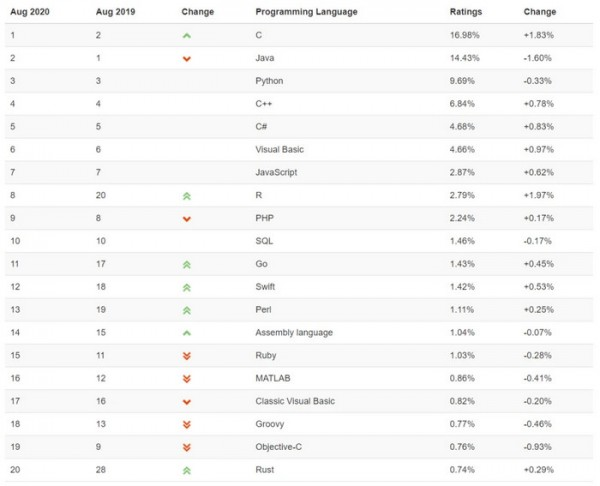
Task: Click the Visual Basic row label
Action: (x=280, y=149)
